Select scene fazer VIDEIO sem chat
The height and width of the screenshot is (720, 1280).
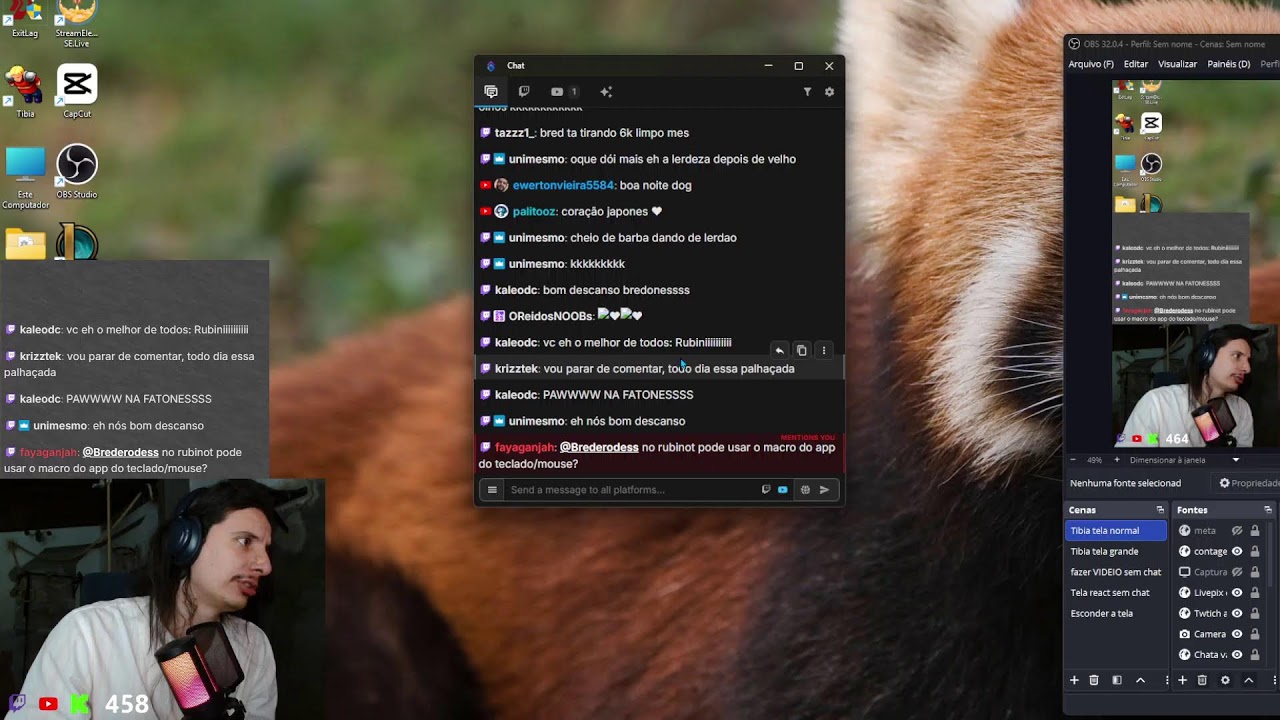click(x=1116, y=572)
